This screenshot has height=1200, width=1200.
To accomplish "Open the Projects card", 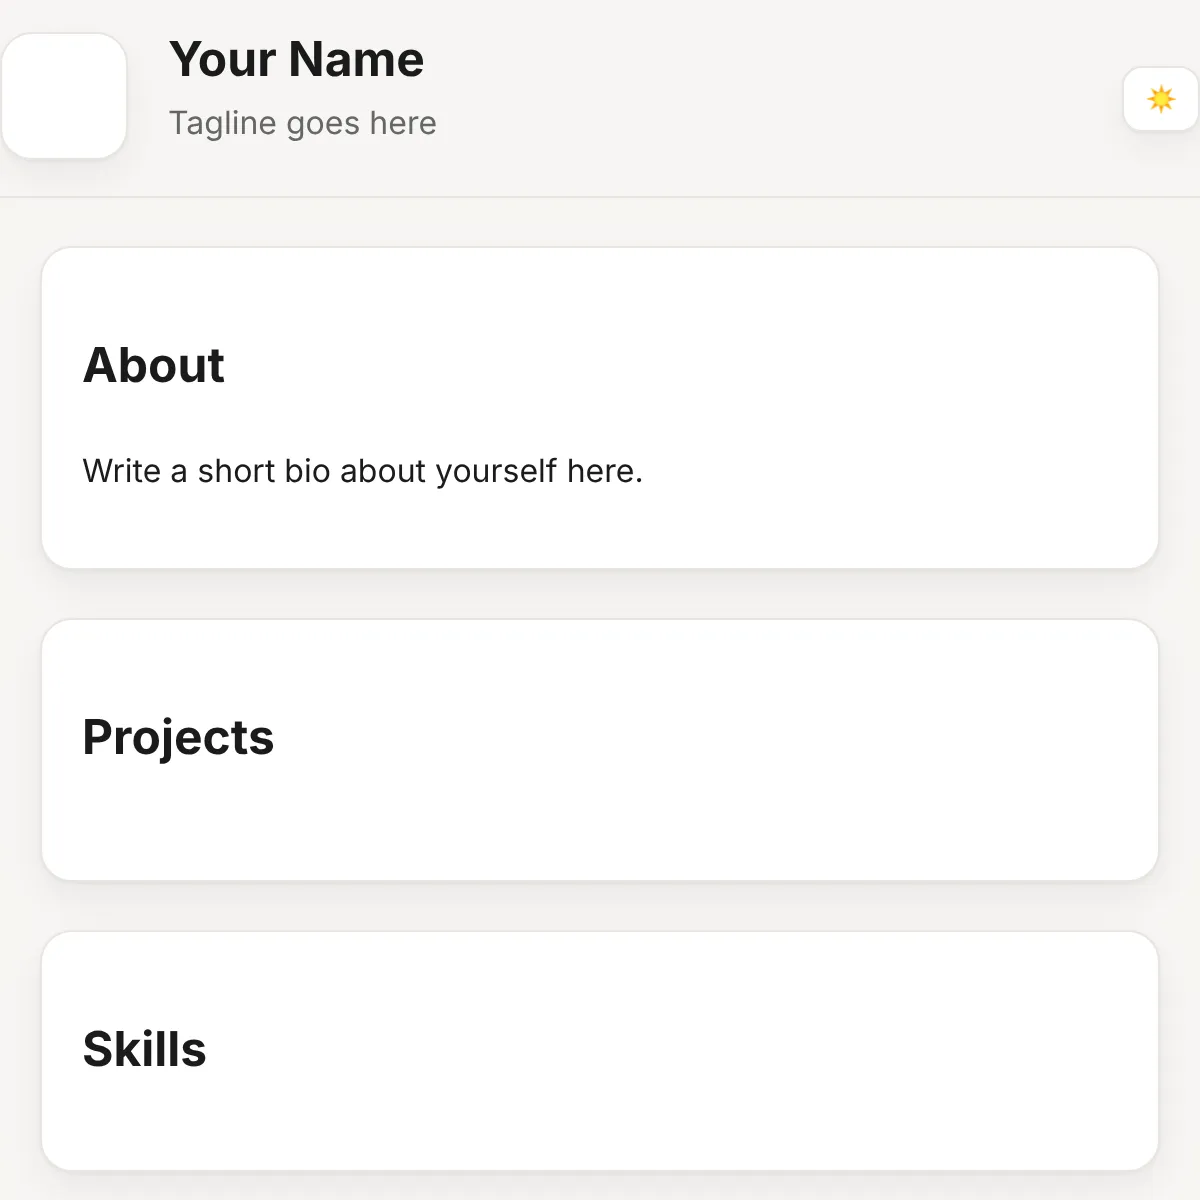I will pos(600,750).
